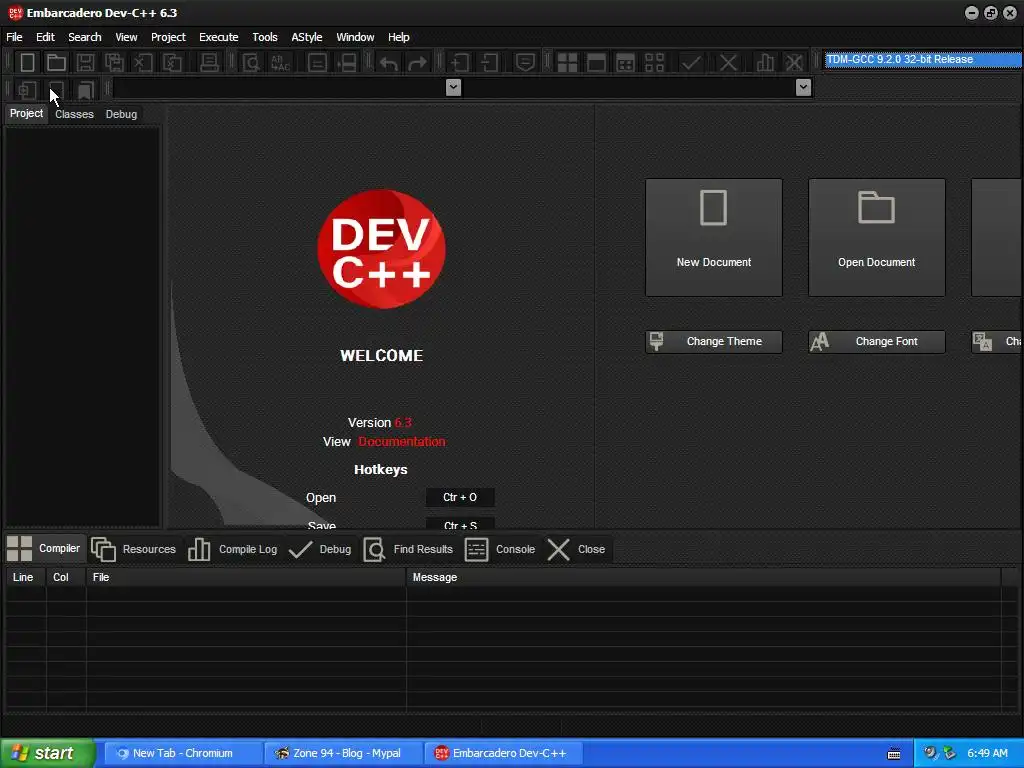
Task: Open the File menu
Action: [14, 37]
